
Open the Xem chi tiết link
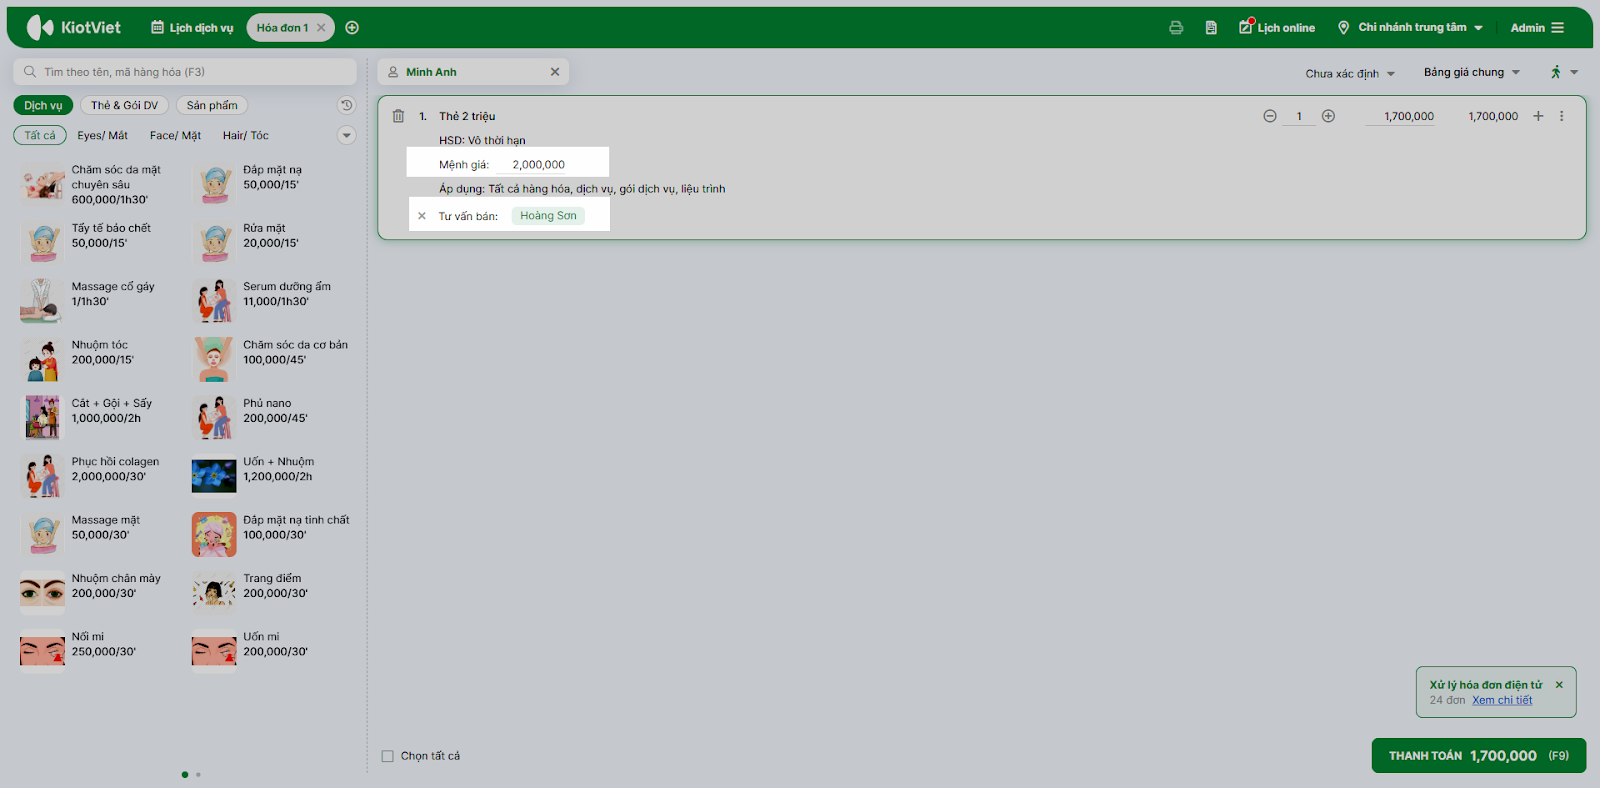(x=1502, y=700)
